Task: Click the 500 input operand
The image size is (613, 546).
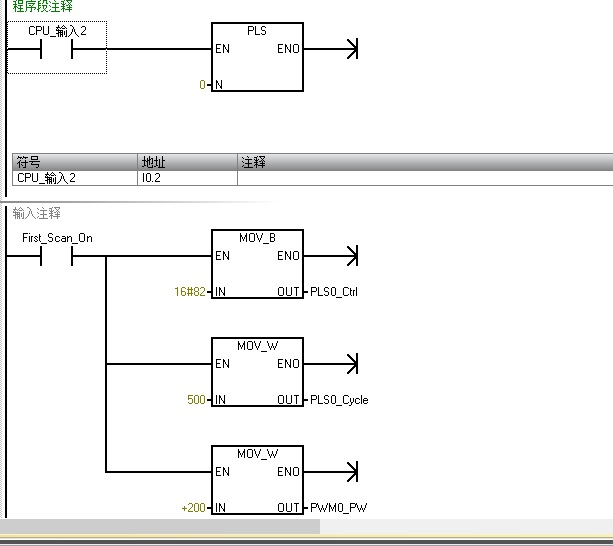Action: [x=196, y=400]
